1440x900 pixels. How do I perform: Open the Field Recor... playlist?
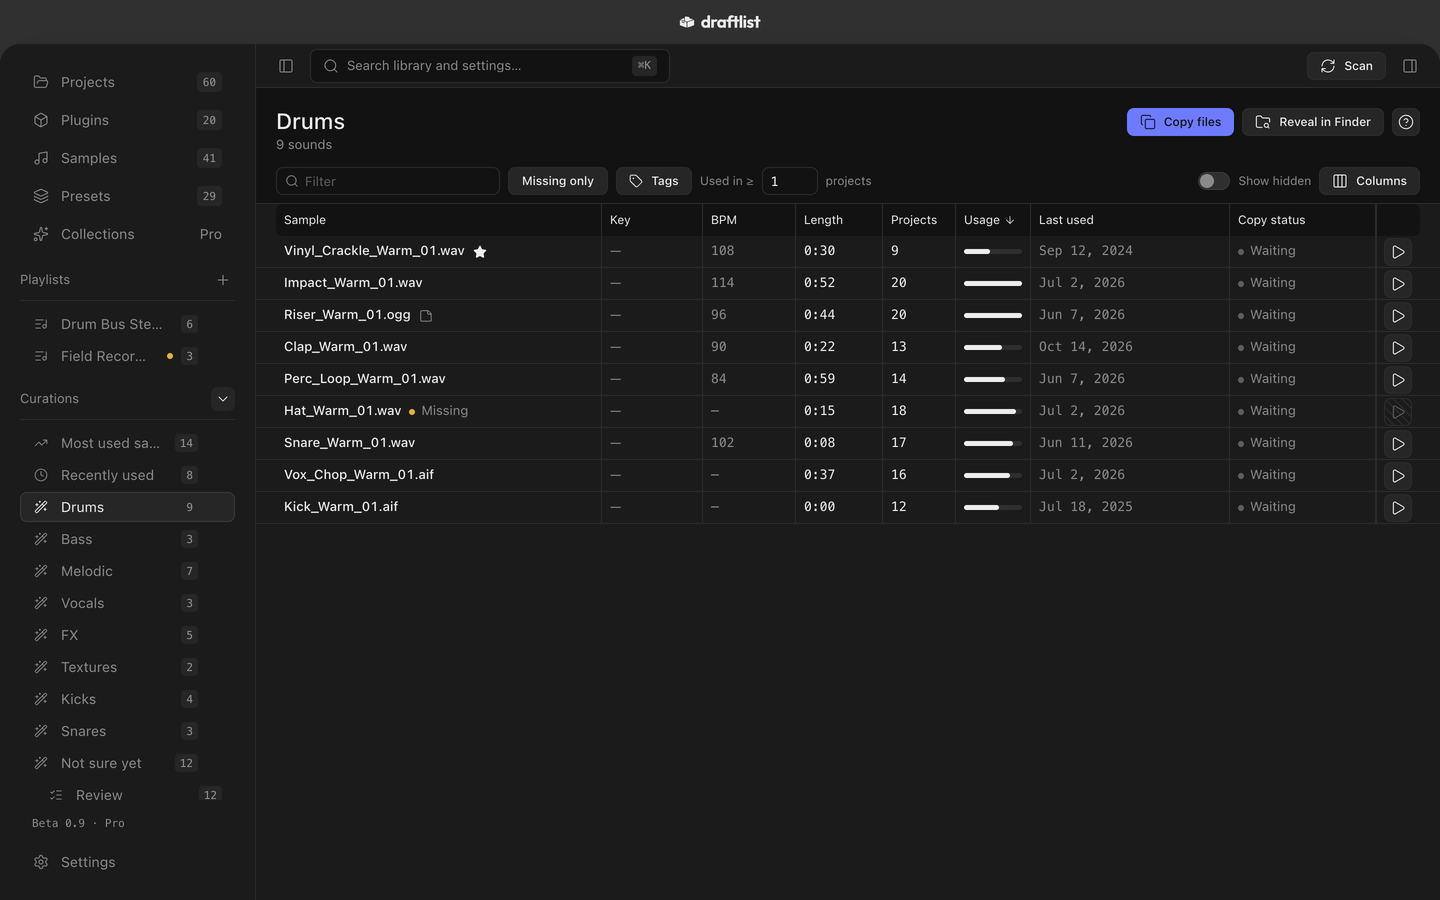[x=127, y=356]
